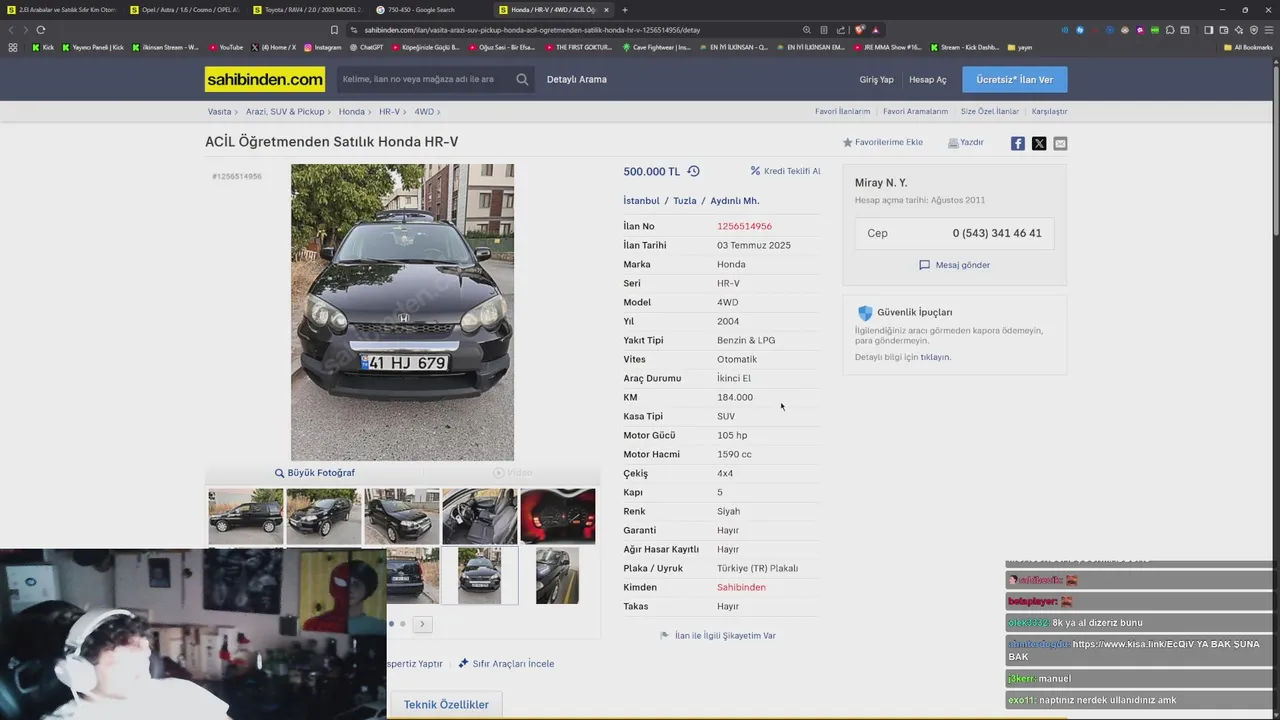Click the second thumbnail pagination dot

point(403,624)
